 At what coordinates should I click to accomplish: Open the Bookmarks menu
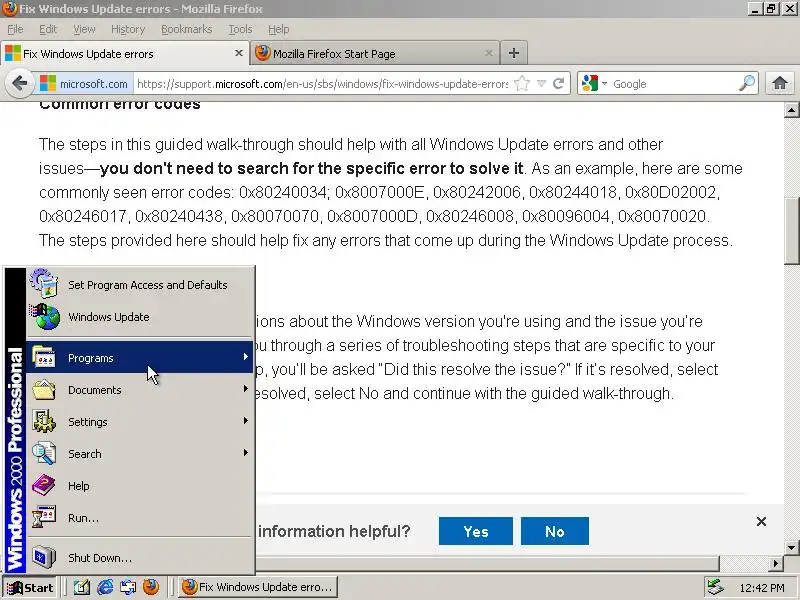coord(186,29)
